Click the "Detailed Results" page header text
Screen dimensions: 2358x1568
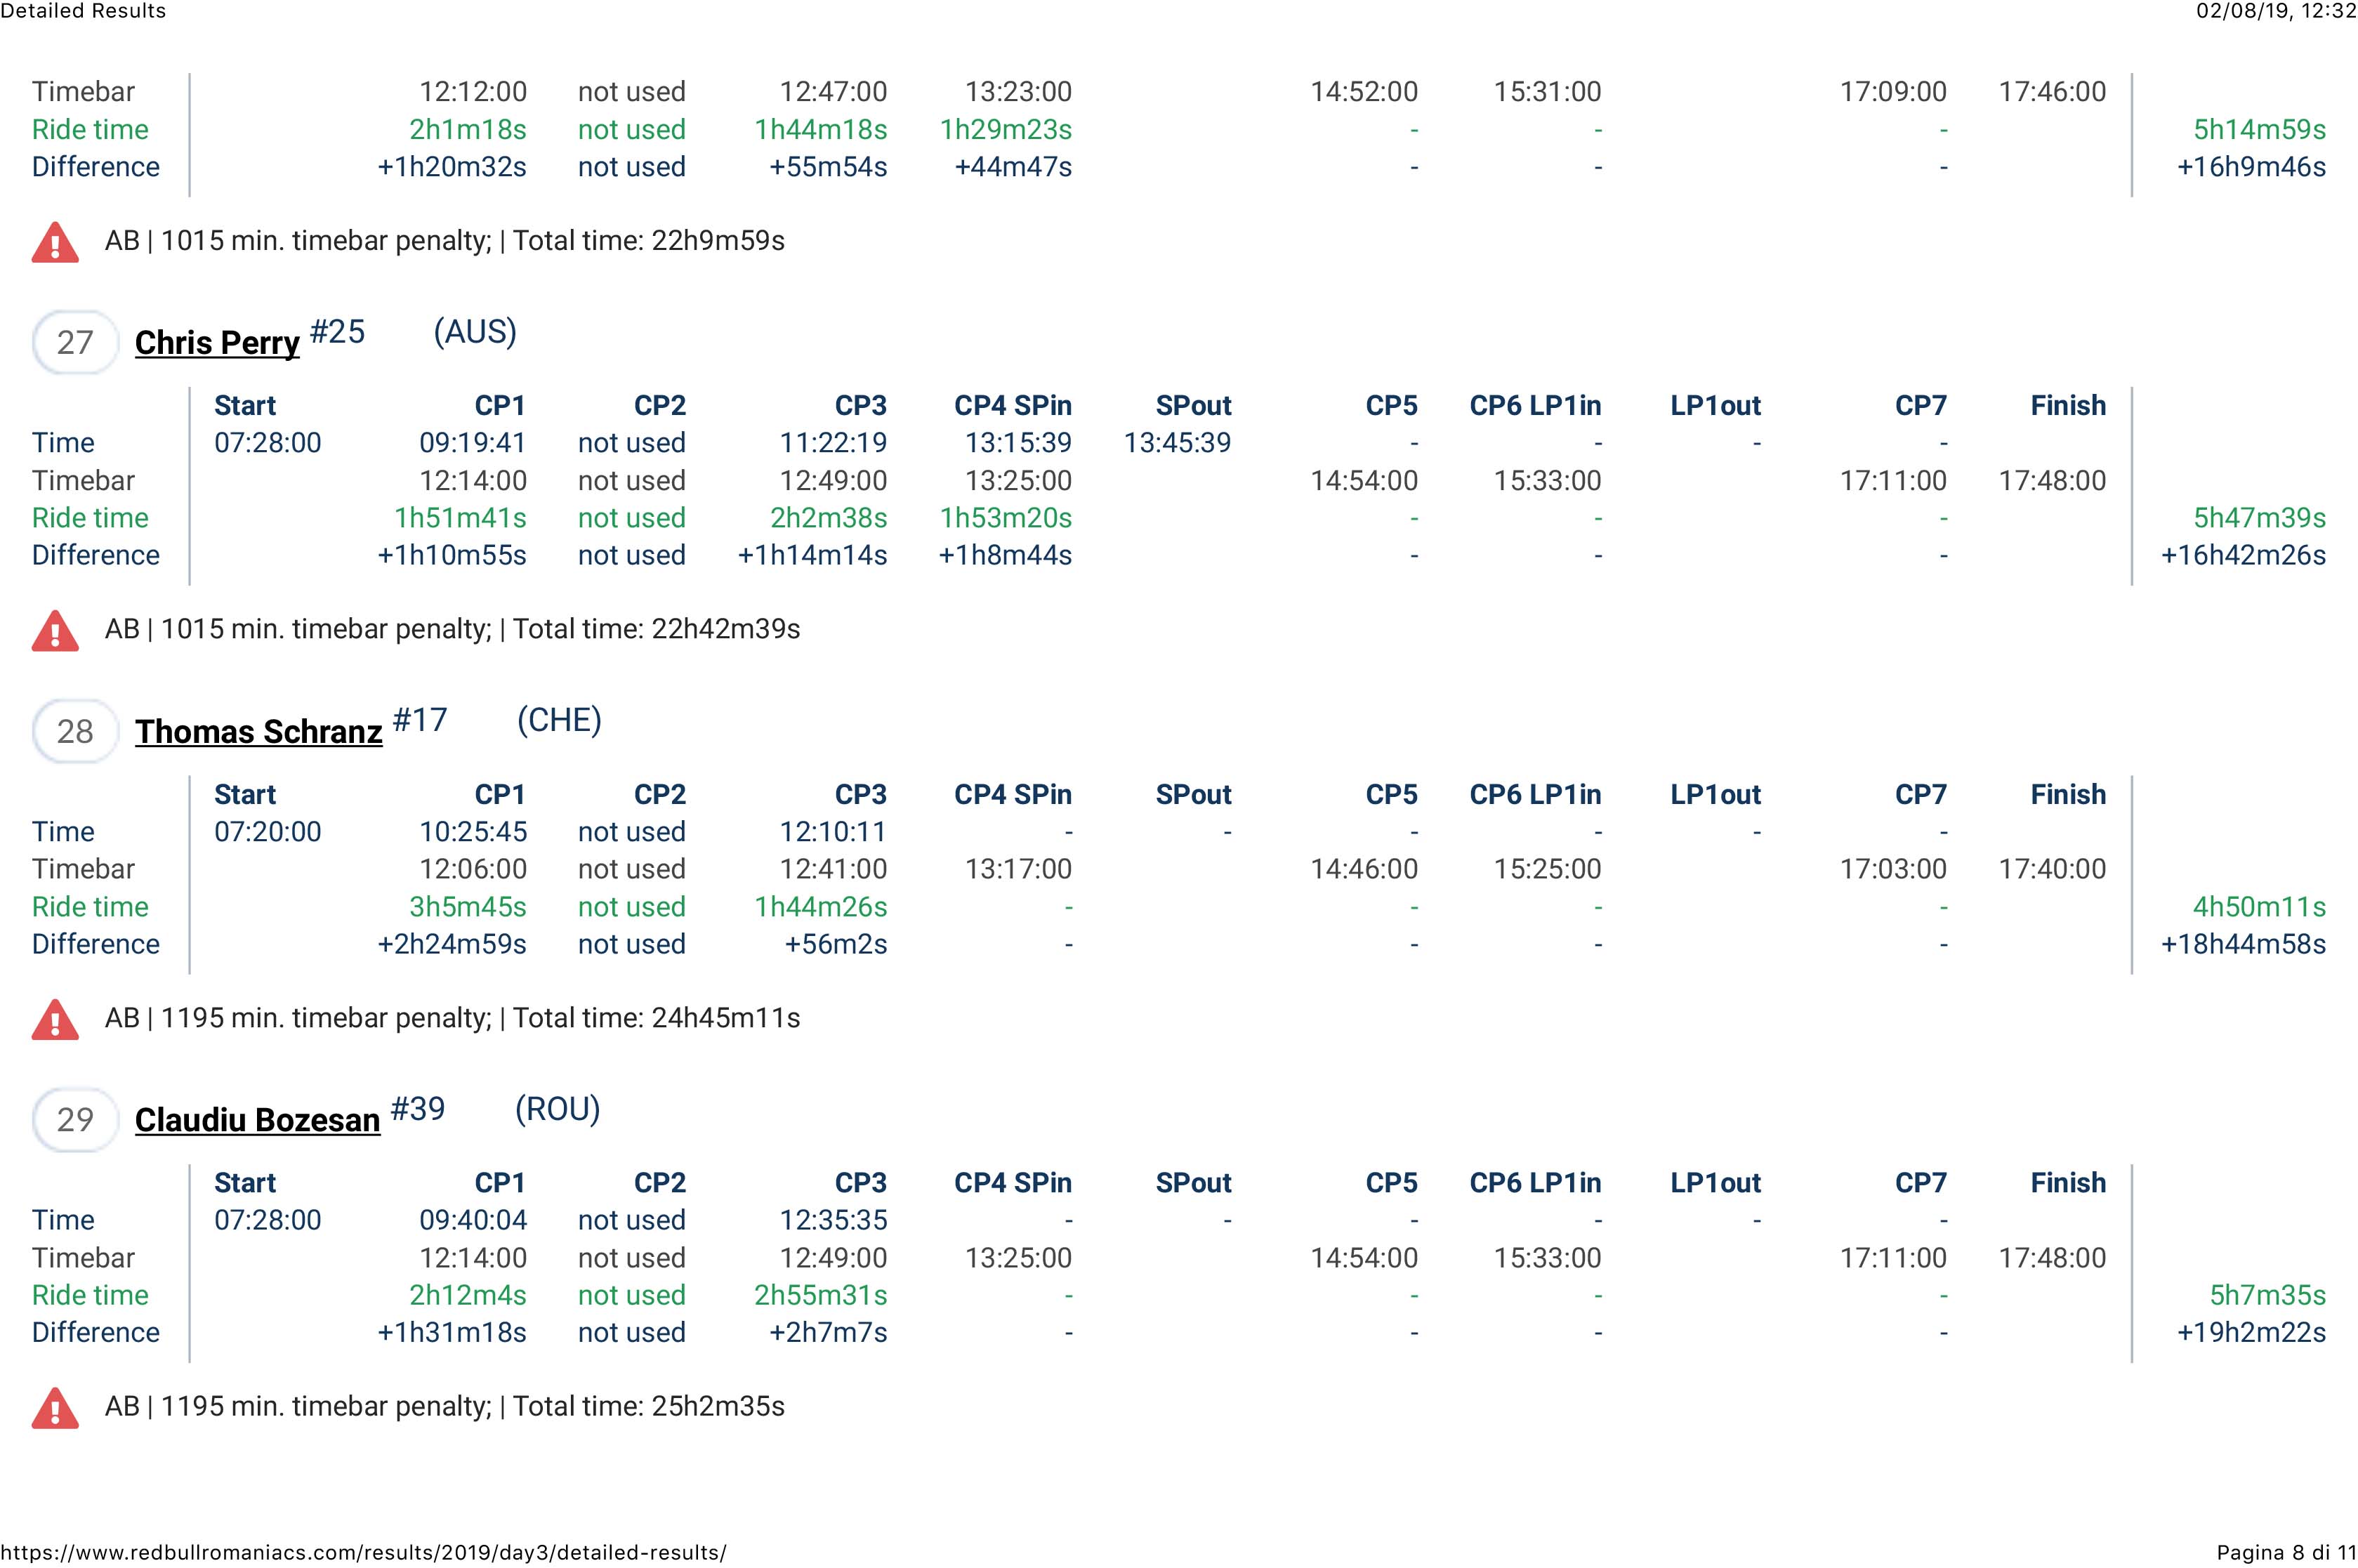click(x=83, y=11)
